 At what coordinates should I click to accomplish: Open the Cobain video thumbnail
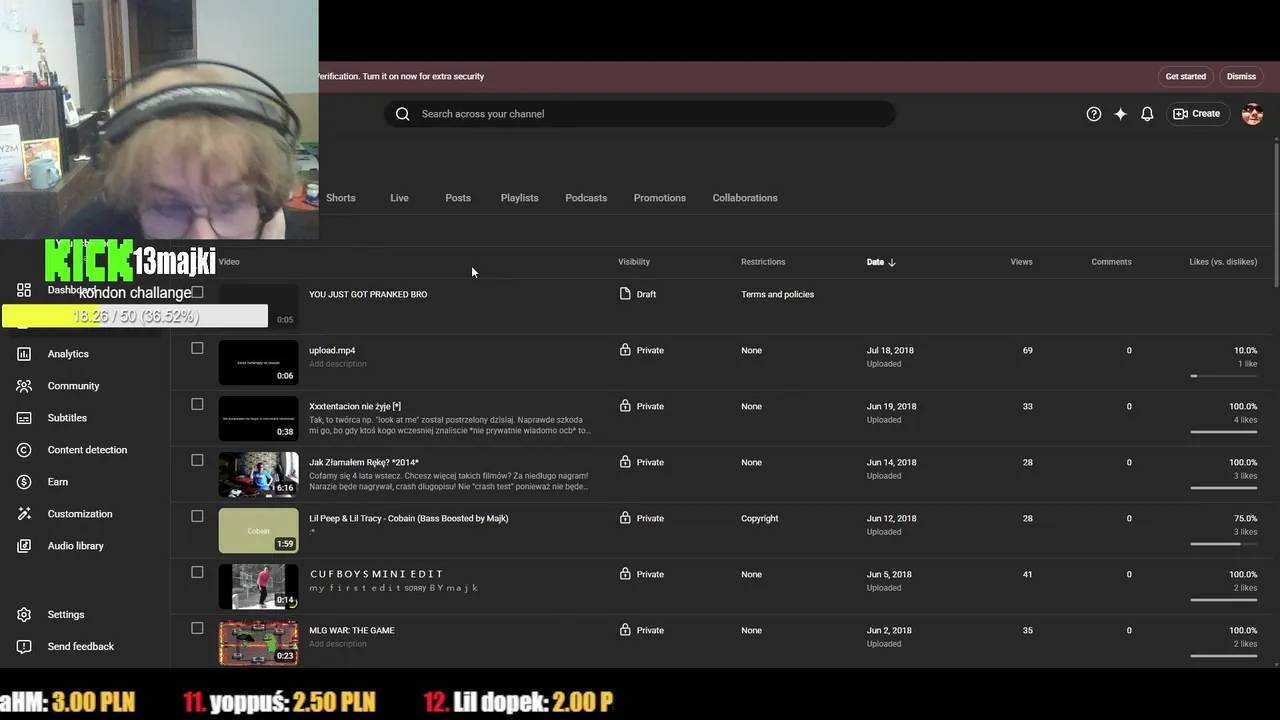tap(258, 530)
